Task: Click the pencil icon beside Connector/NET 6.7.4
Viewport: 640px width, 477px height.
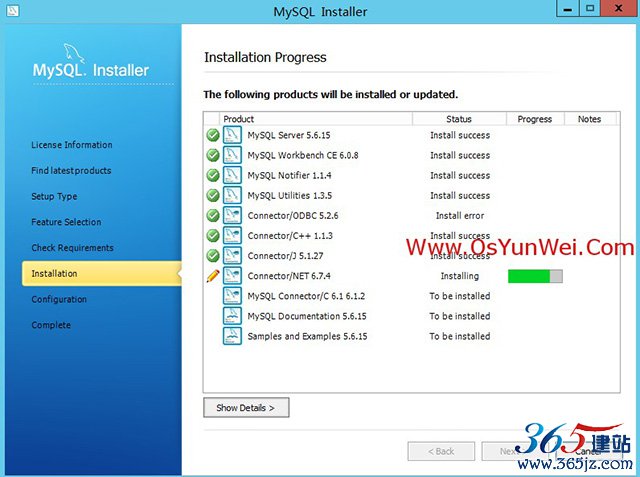Action: click(x=213, y=276)
